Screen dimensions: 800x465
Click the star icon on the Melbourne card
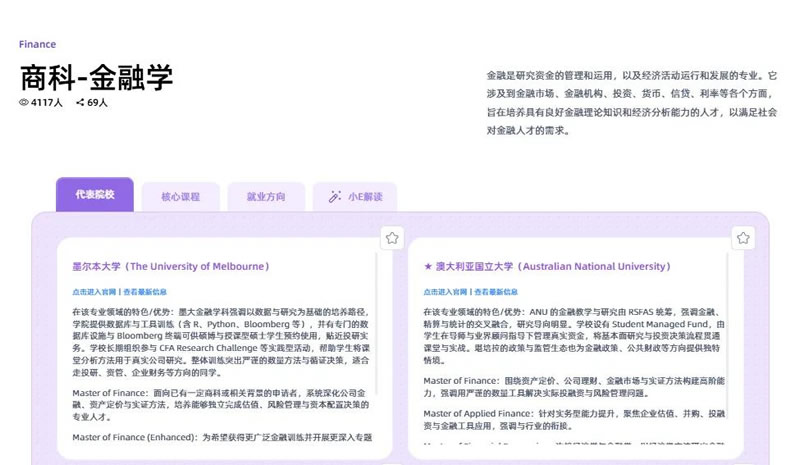(392, 238)
